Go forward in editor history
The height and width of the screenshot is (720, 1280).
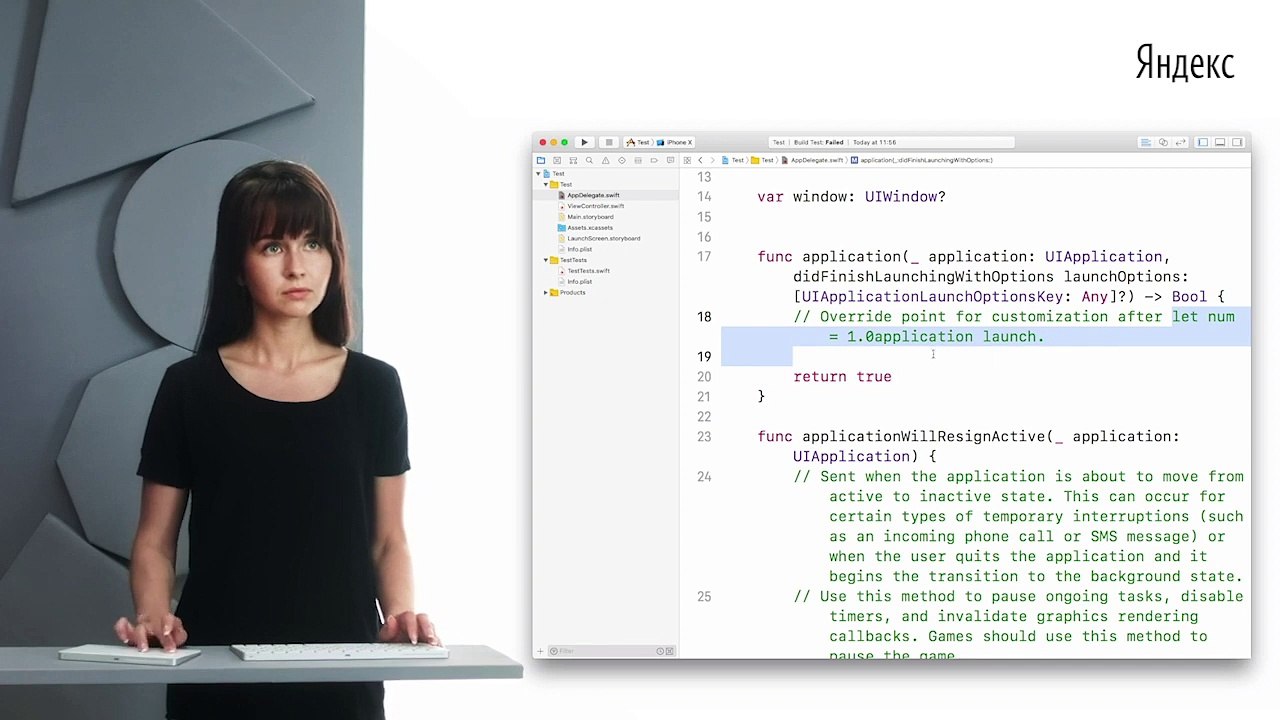tap(713, 160)
